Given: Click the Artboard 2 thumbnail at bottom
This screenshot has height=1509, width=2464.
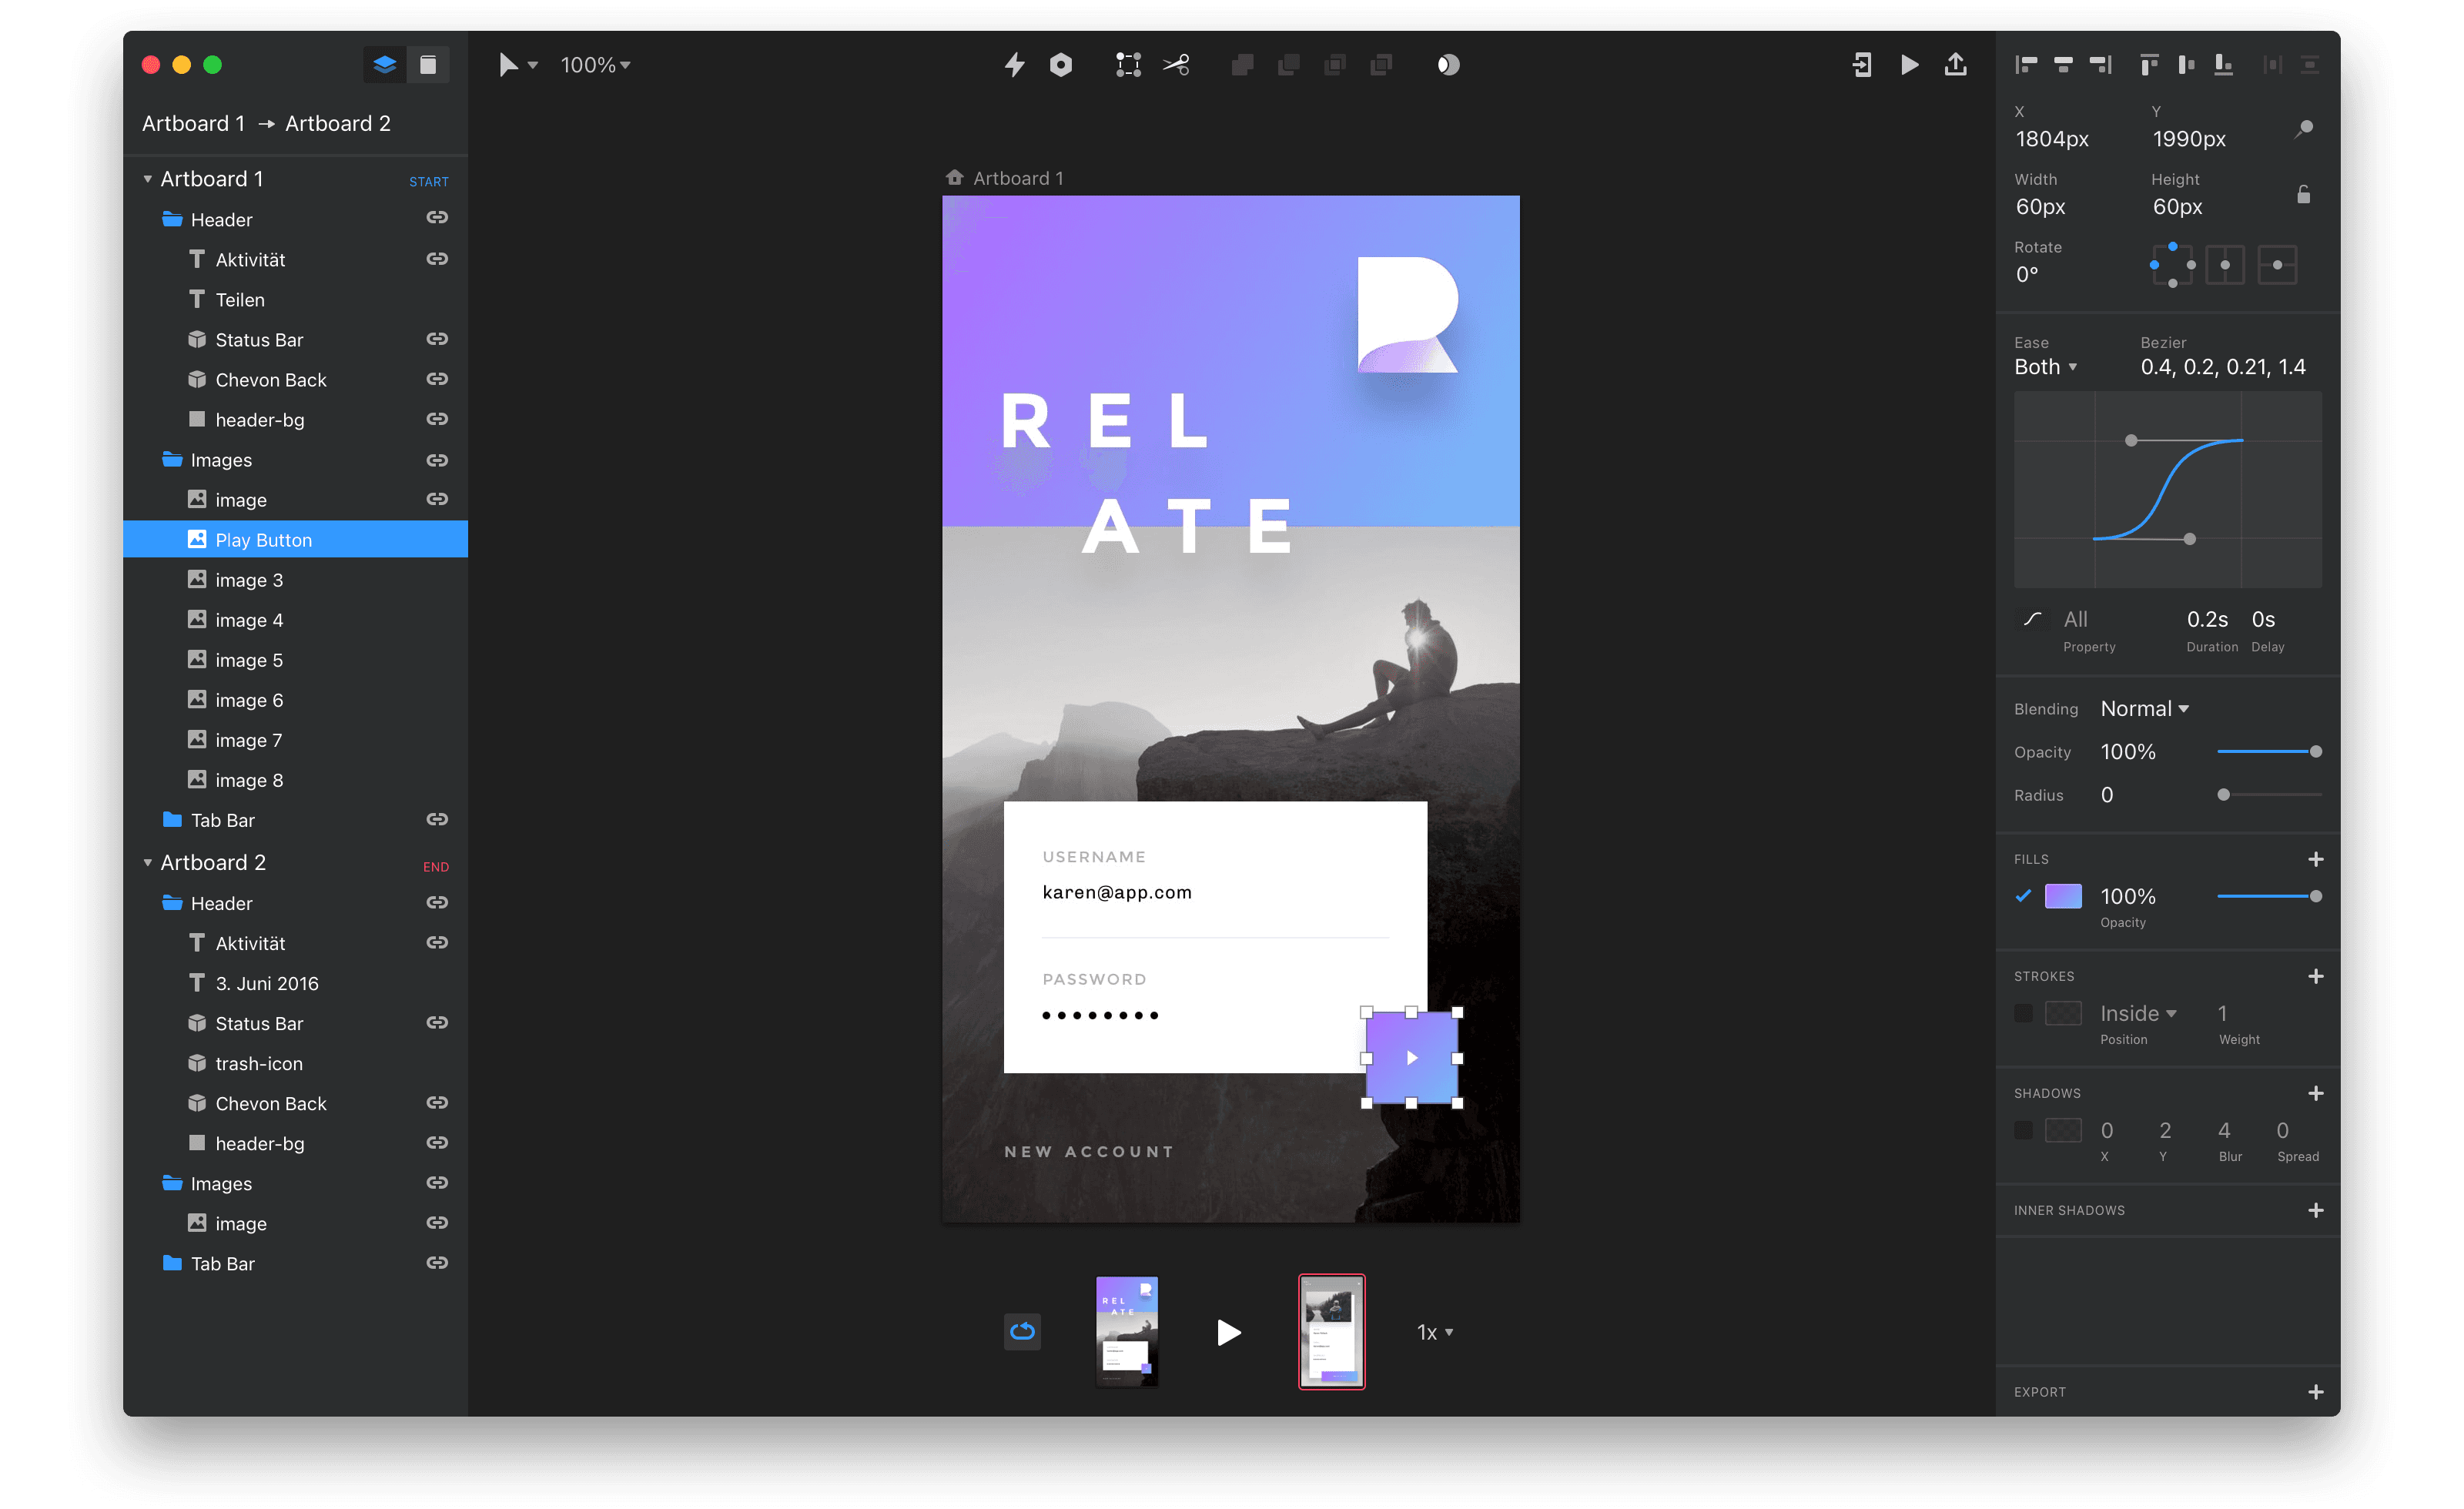Looking at the screenshot, I should (1331, 1331).
